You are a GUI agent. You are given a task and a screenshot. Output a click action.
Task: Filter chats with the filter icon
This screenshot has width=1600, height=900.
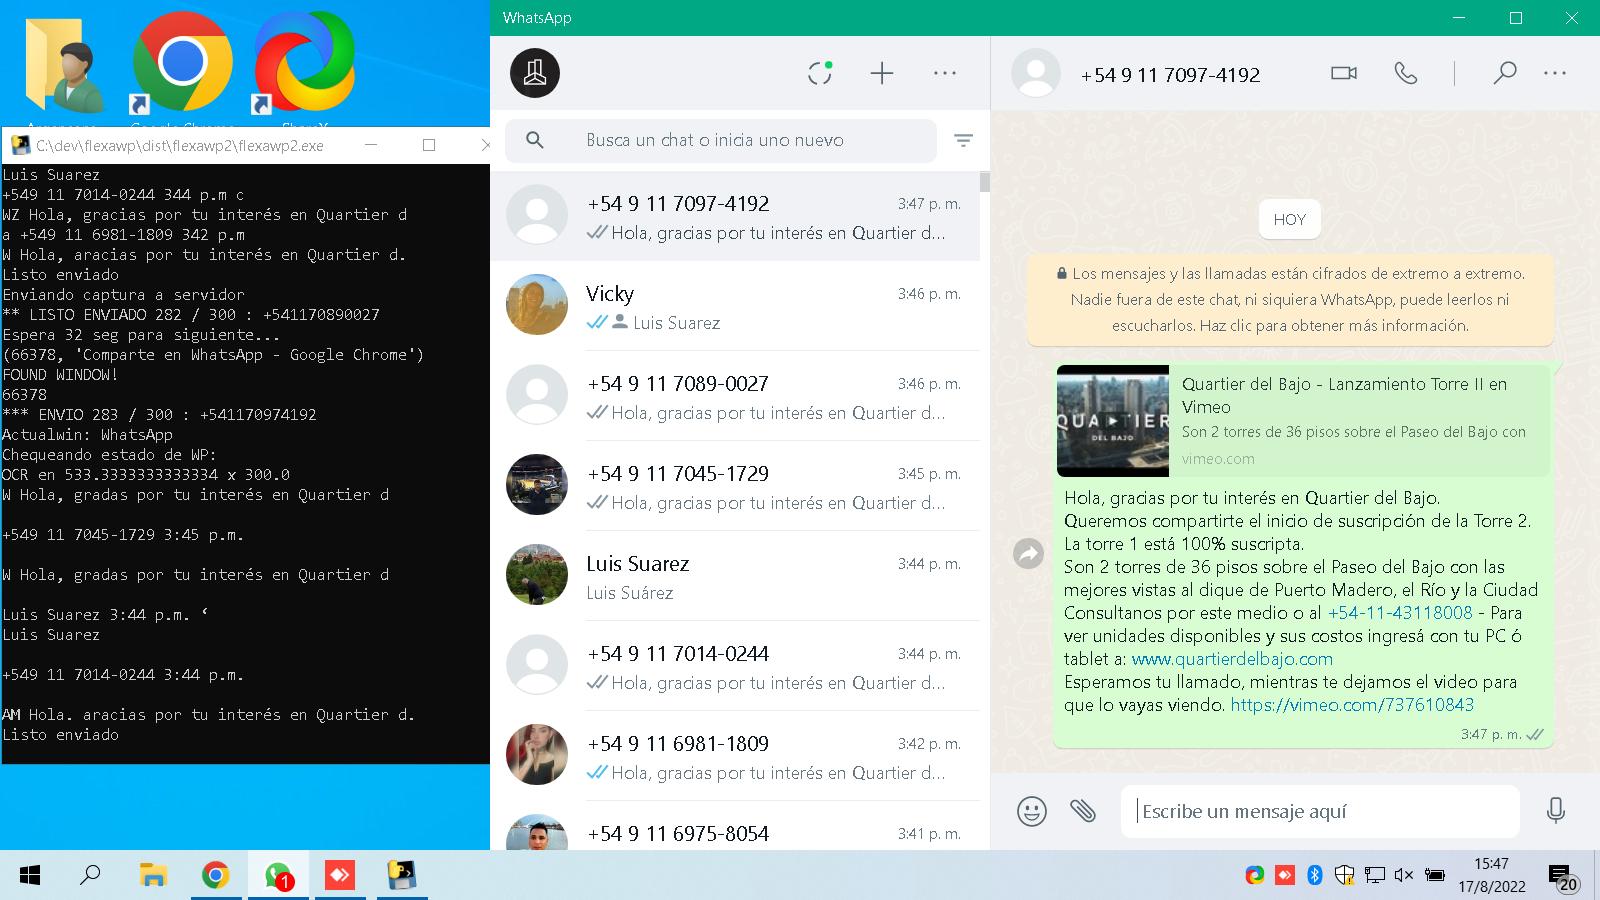pos(963,141)
